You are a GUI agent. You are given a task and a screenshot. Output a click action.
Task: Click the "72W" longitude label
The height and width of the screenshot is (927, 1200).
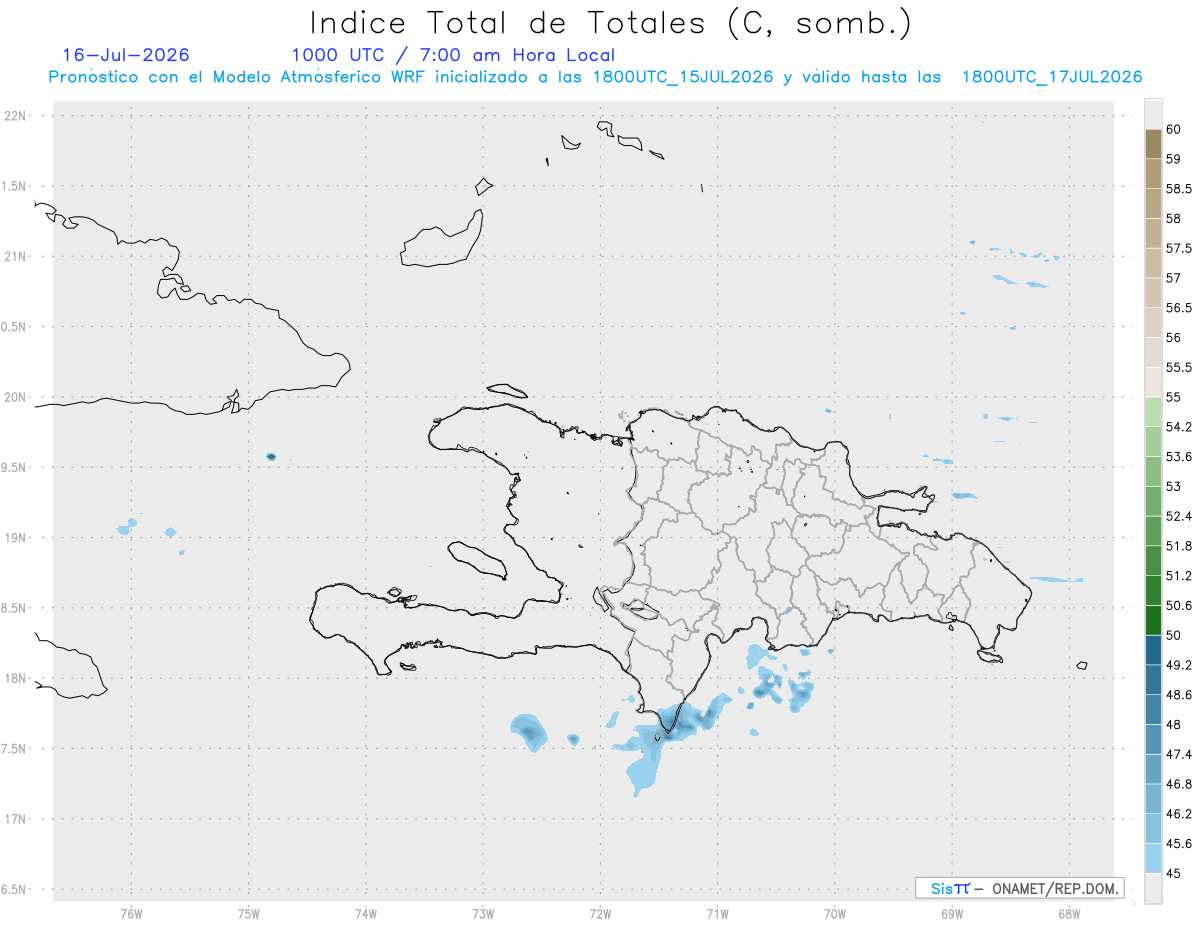(x=600, y=914)
